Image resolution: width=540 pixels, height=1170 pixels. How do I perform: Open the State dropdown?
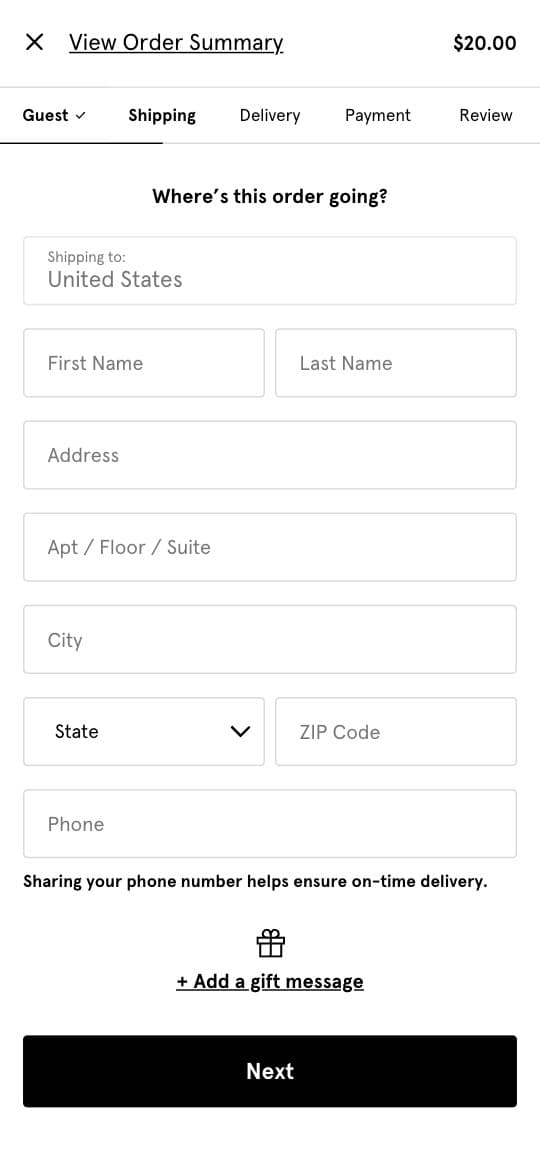(x=144, y=731)
